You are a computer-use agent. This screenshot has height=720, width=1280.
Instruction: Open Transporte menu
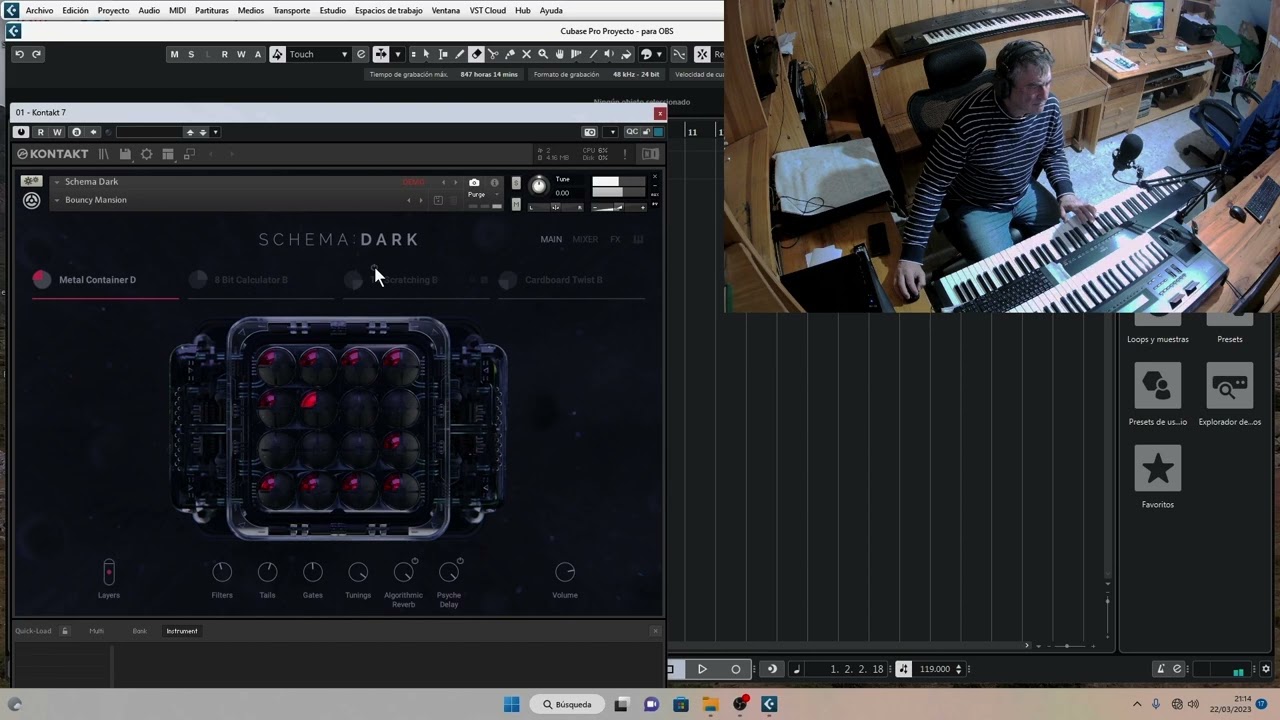pyautogui.click(x=291, y=10)
